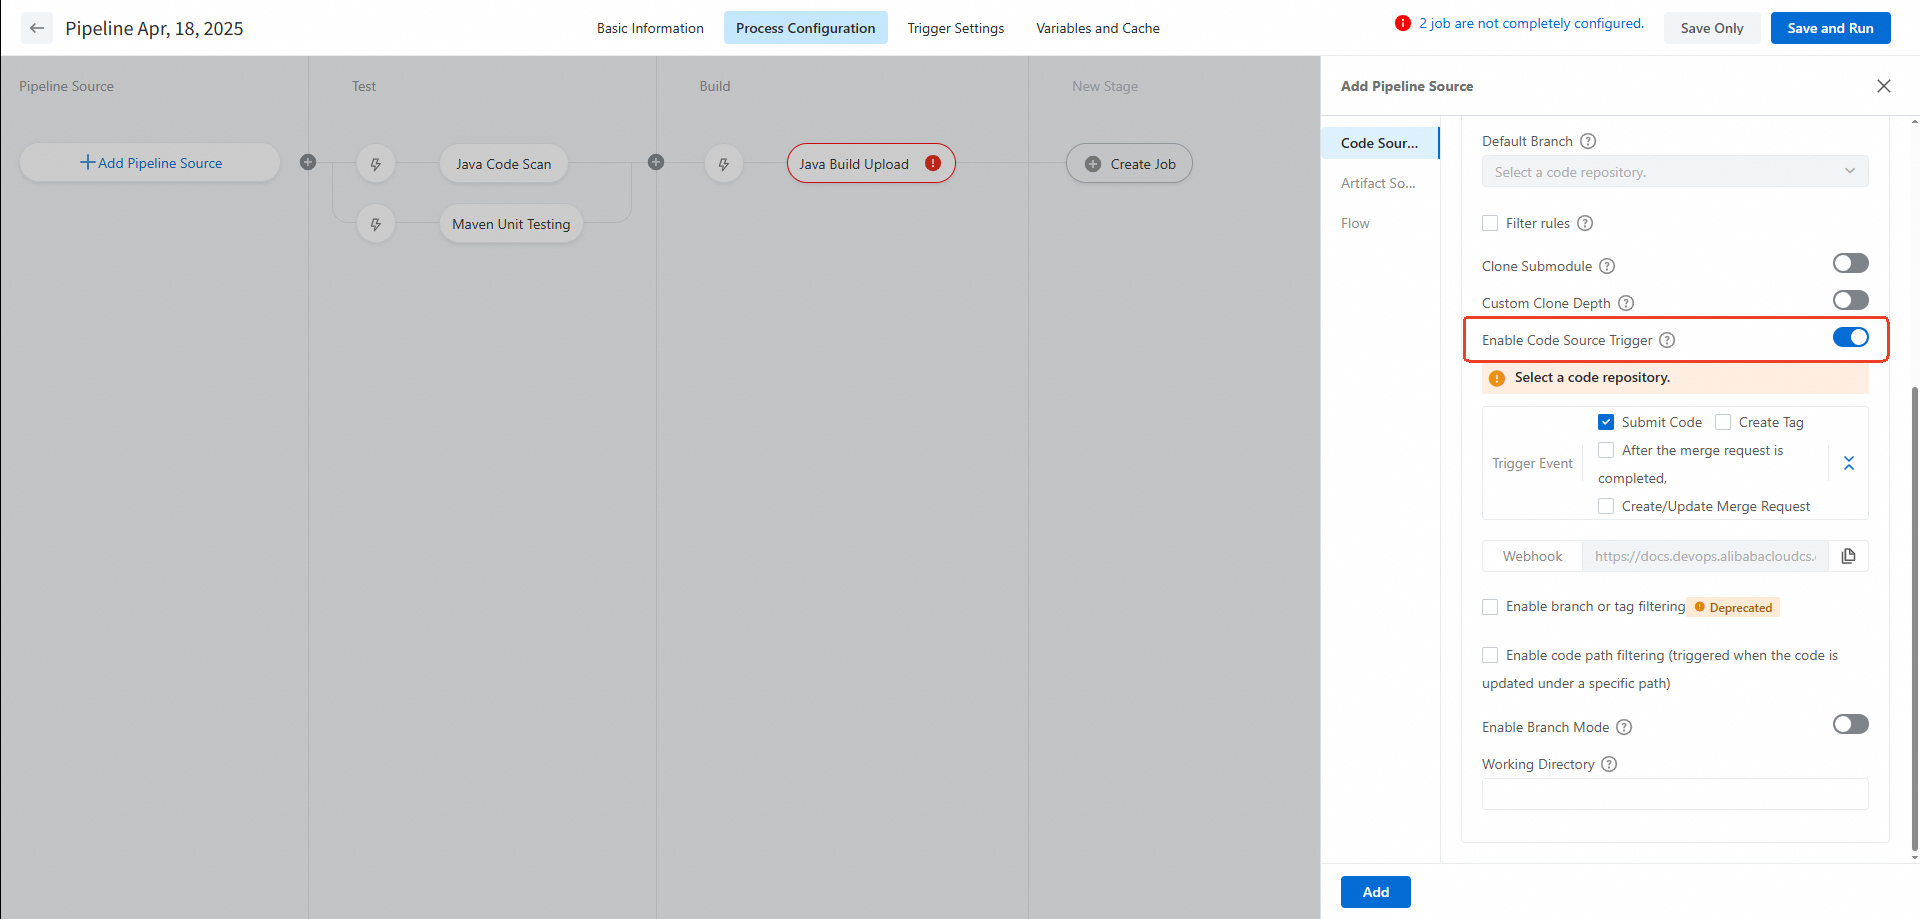
Task: Close the Add Pipeline Source panel
Action: click(x=1884, y=86)
